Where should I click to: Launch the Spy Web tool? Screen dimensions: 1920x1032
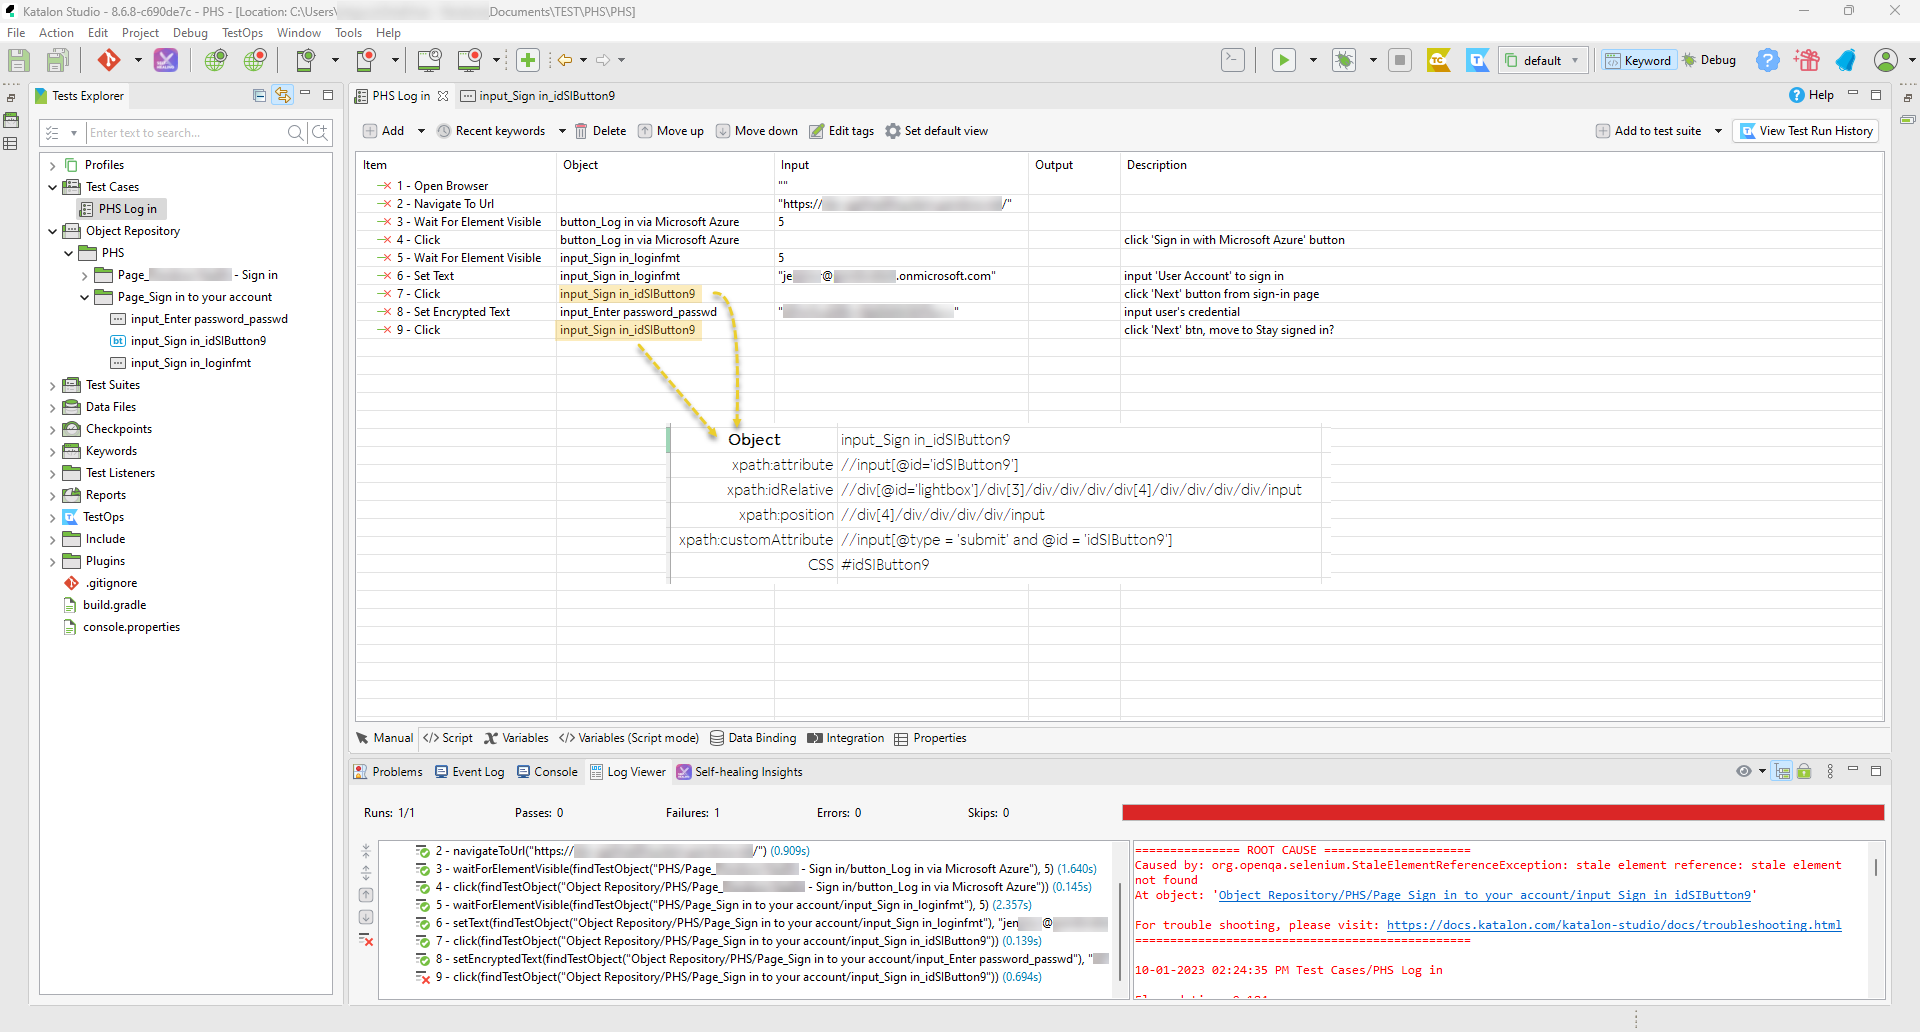click(x=215, y=60)
